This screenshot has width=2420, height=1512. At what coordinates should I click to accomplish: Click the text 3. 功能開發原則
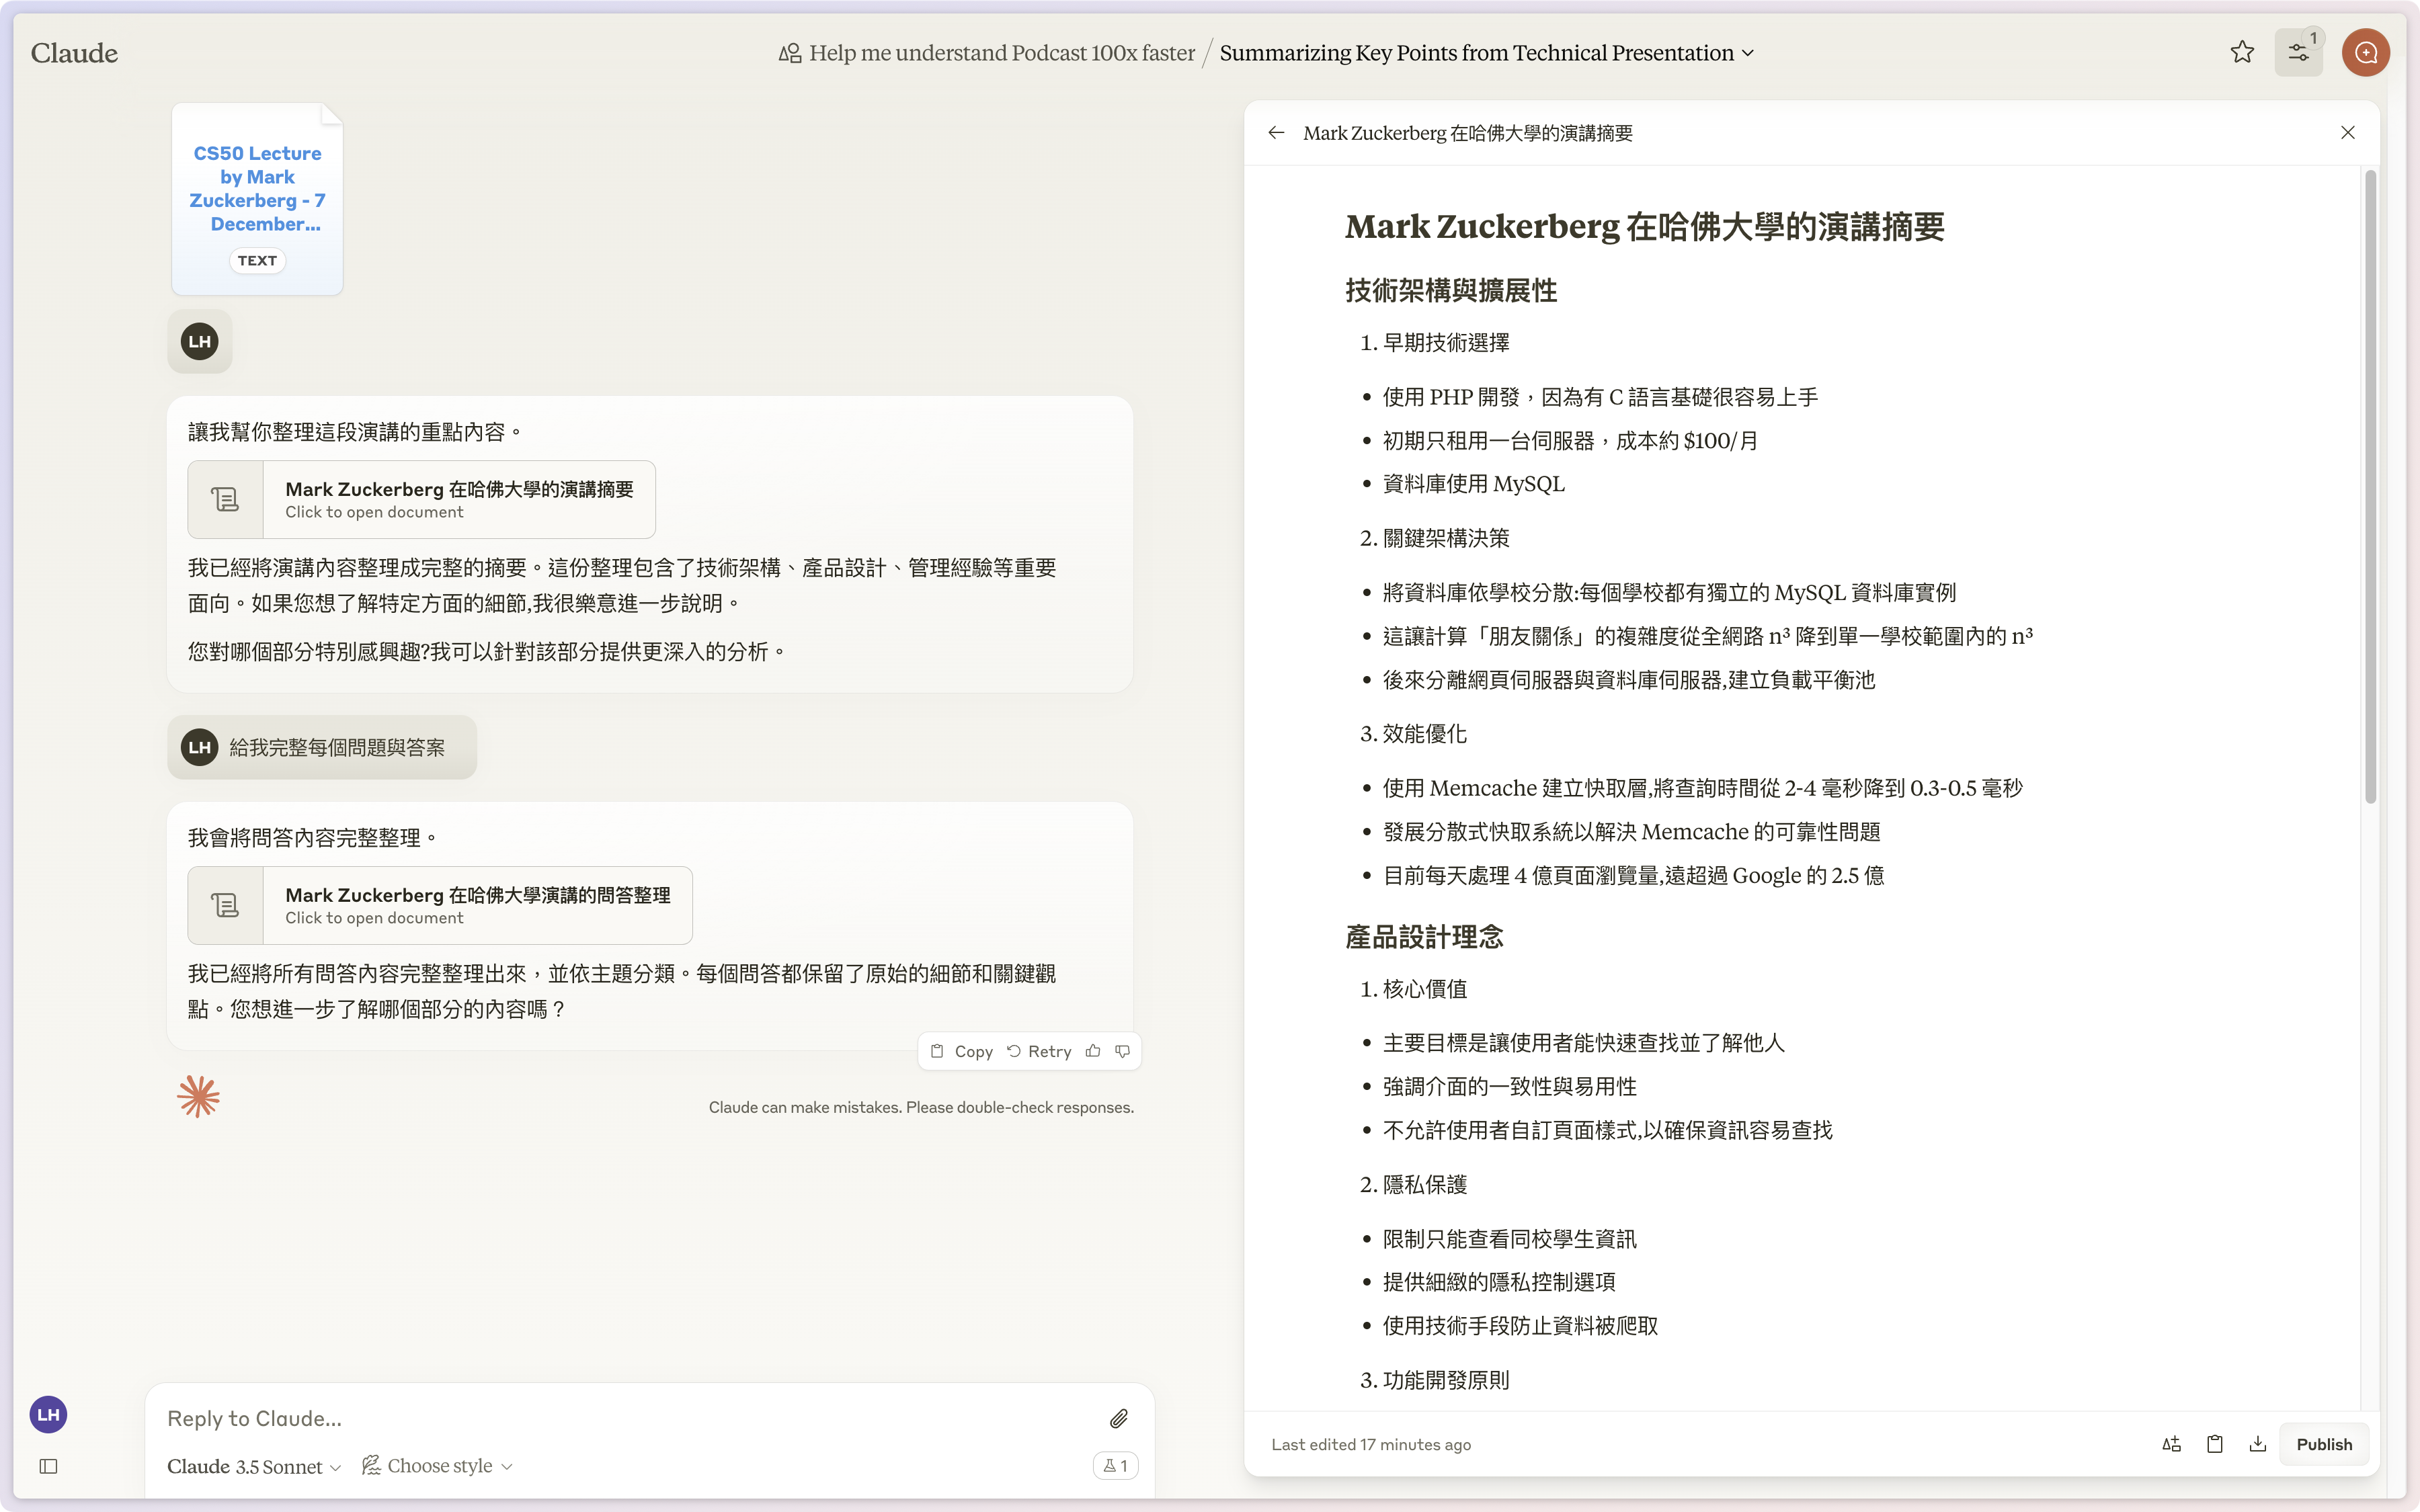(1434, 1380)
